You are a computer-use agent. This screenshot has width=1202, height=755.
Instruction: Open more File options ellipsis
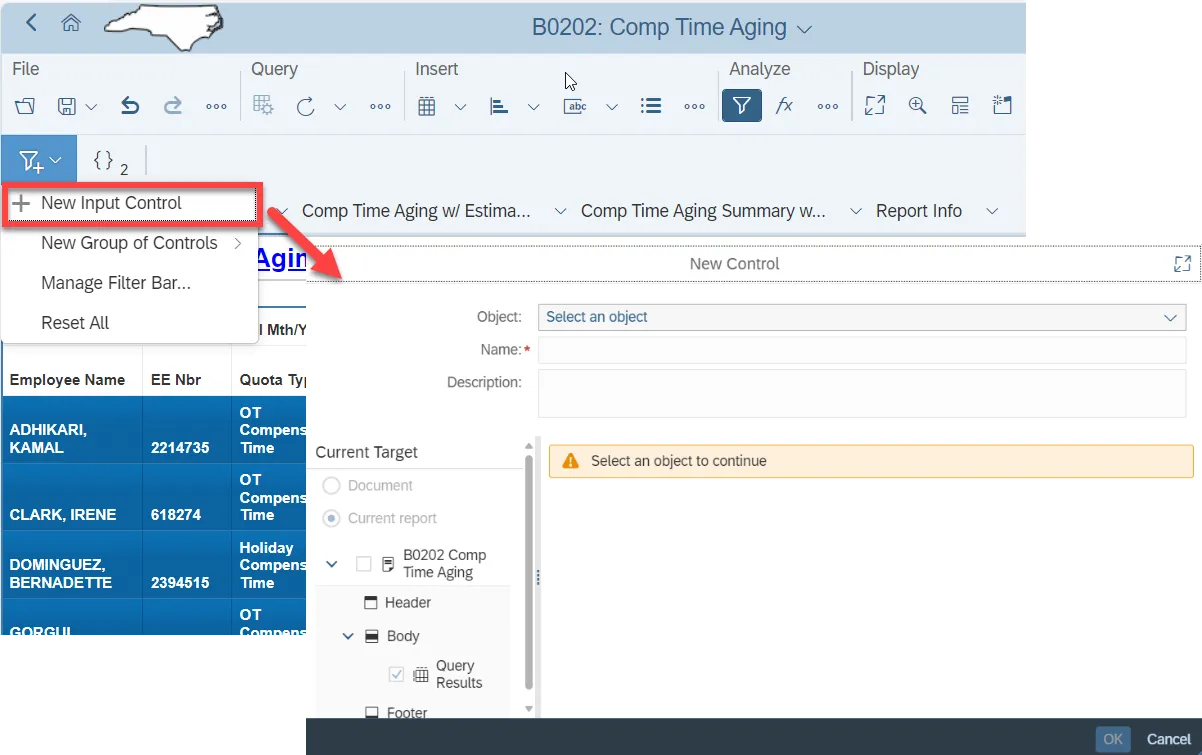click(216, 106)
